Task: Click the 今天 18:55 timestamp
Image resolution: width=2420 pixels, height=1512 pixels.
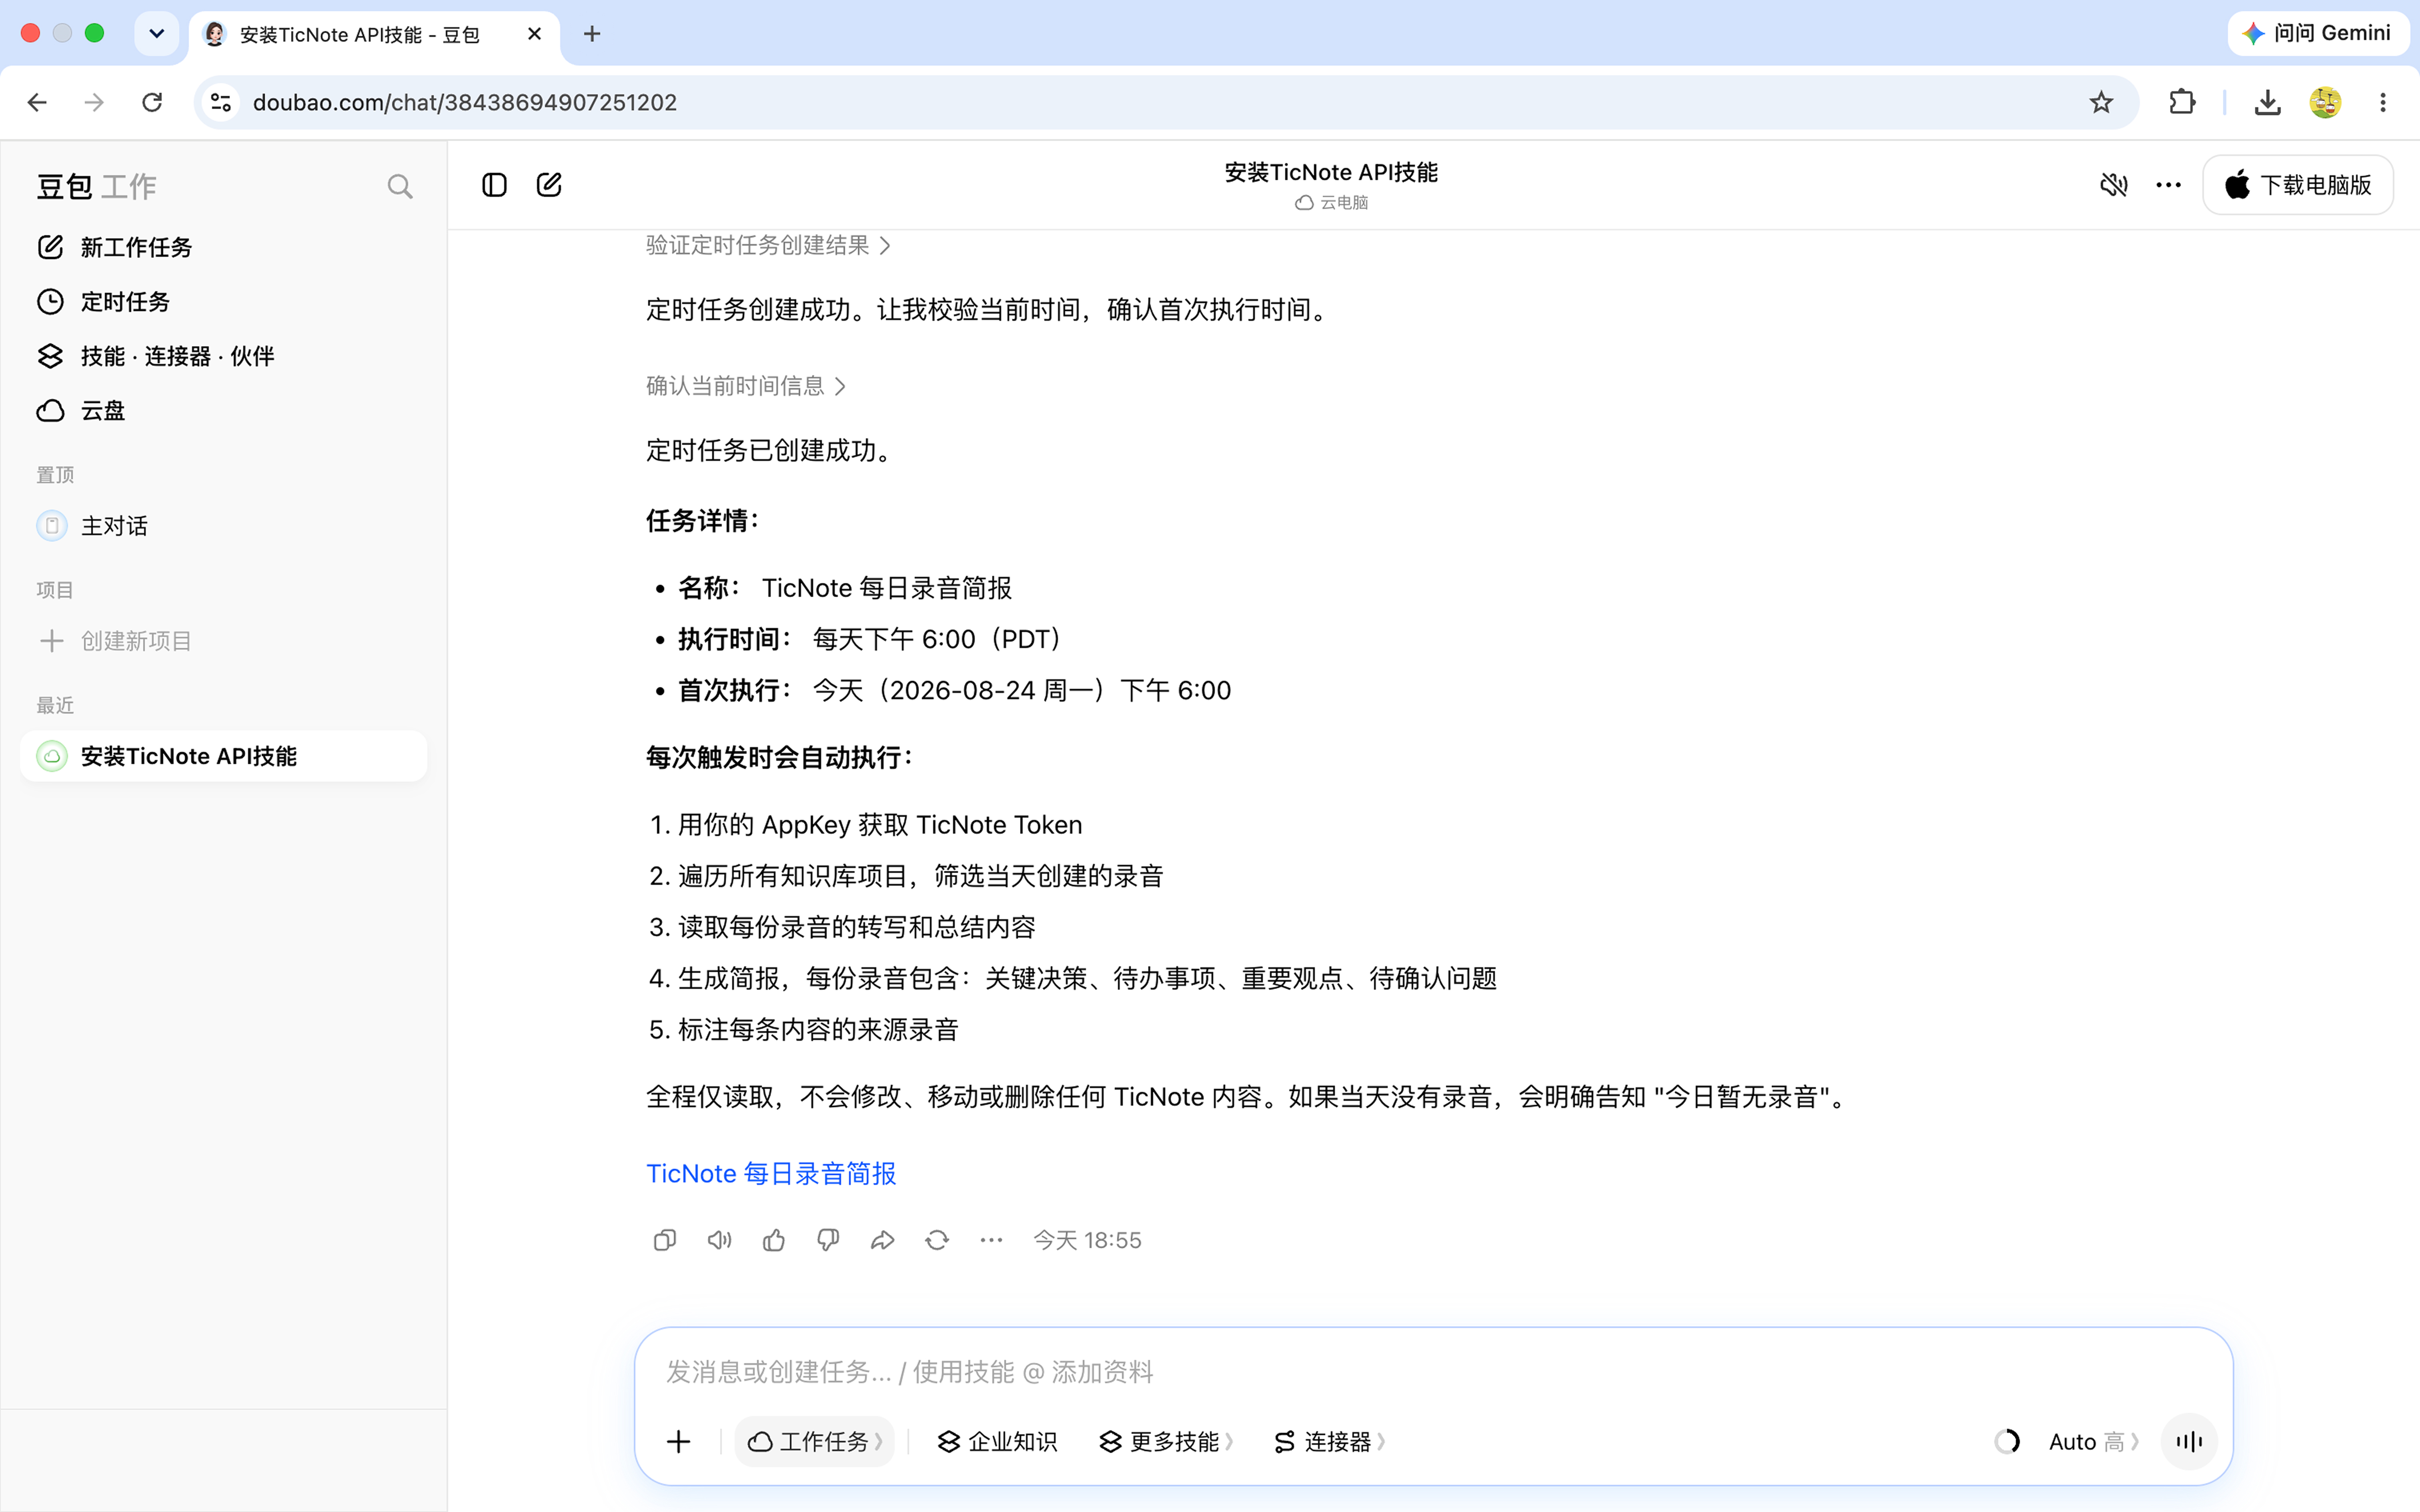Action: click(x=1087, y=1240)
